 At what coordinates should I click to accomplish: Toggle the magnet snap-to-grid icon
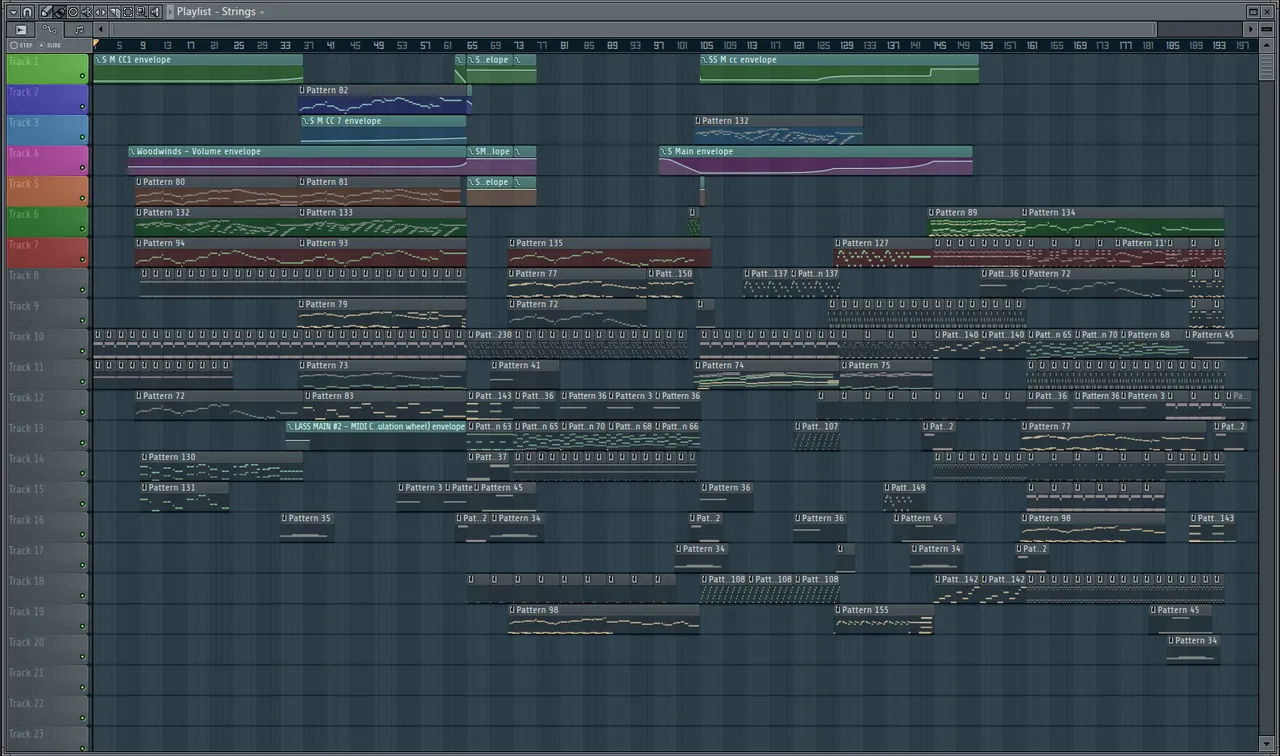click(x=27, y=12)
